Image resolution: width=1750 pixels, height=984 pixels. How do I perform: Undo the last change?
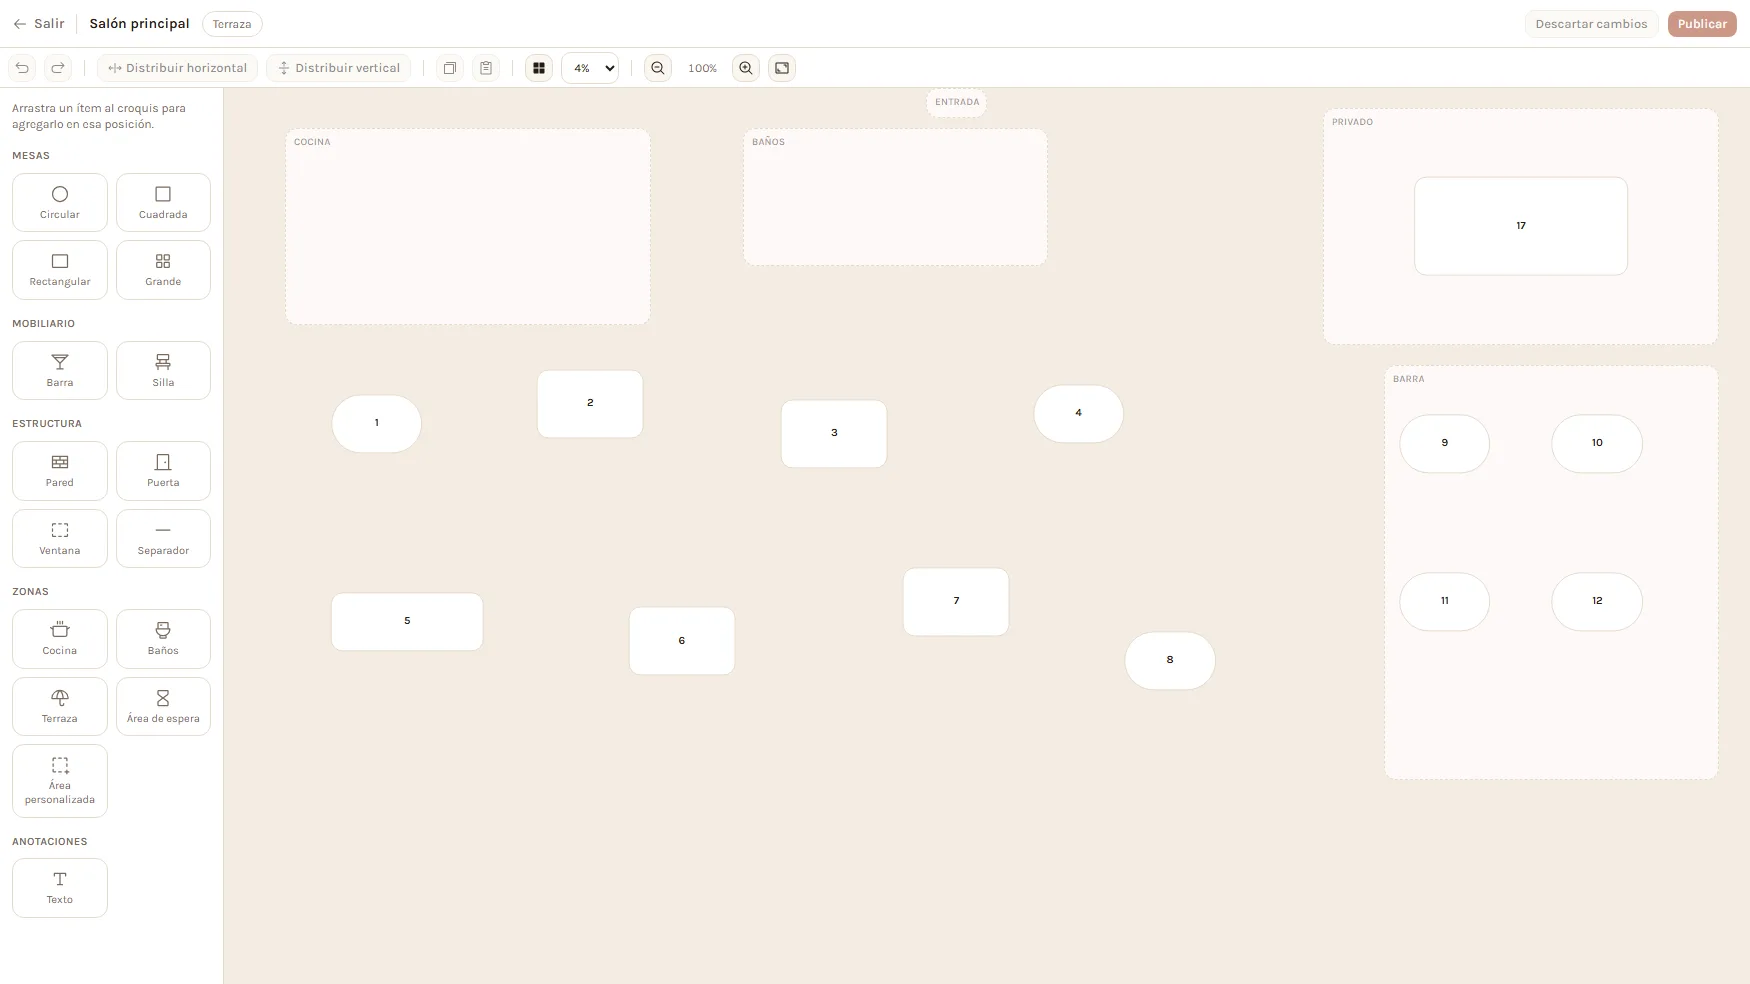point(22,68)
